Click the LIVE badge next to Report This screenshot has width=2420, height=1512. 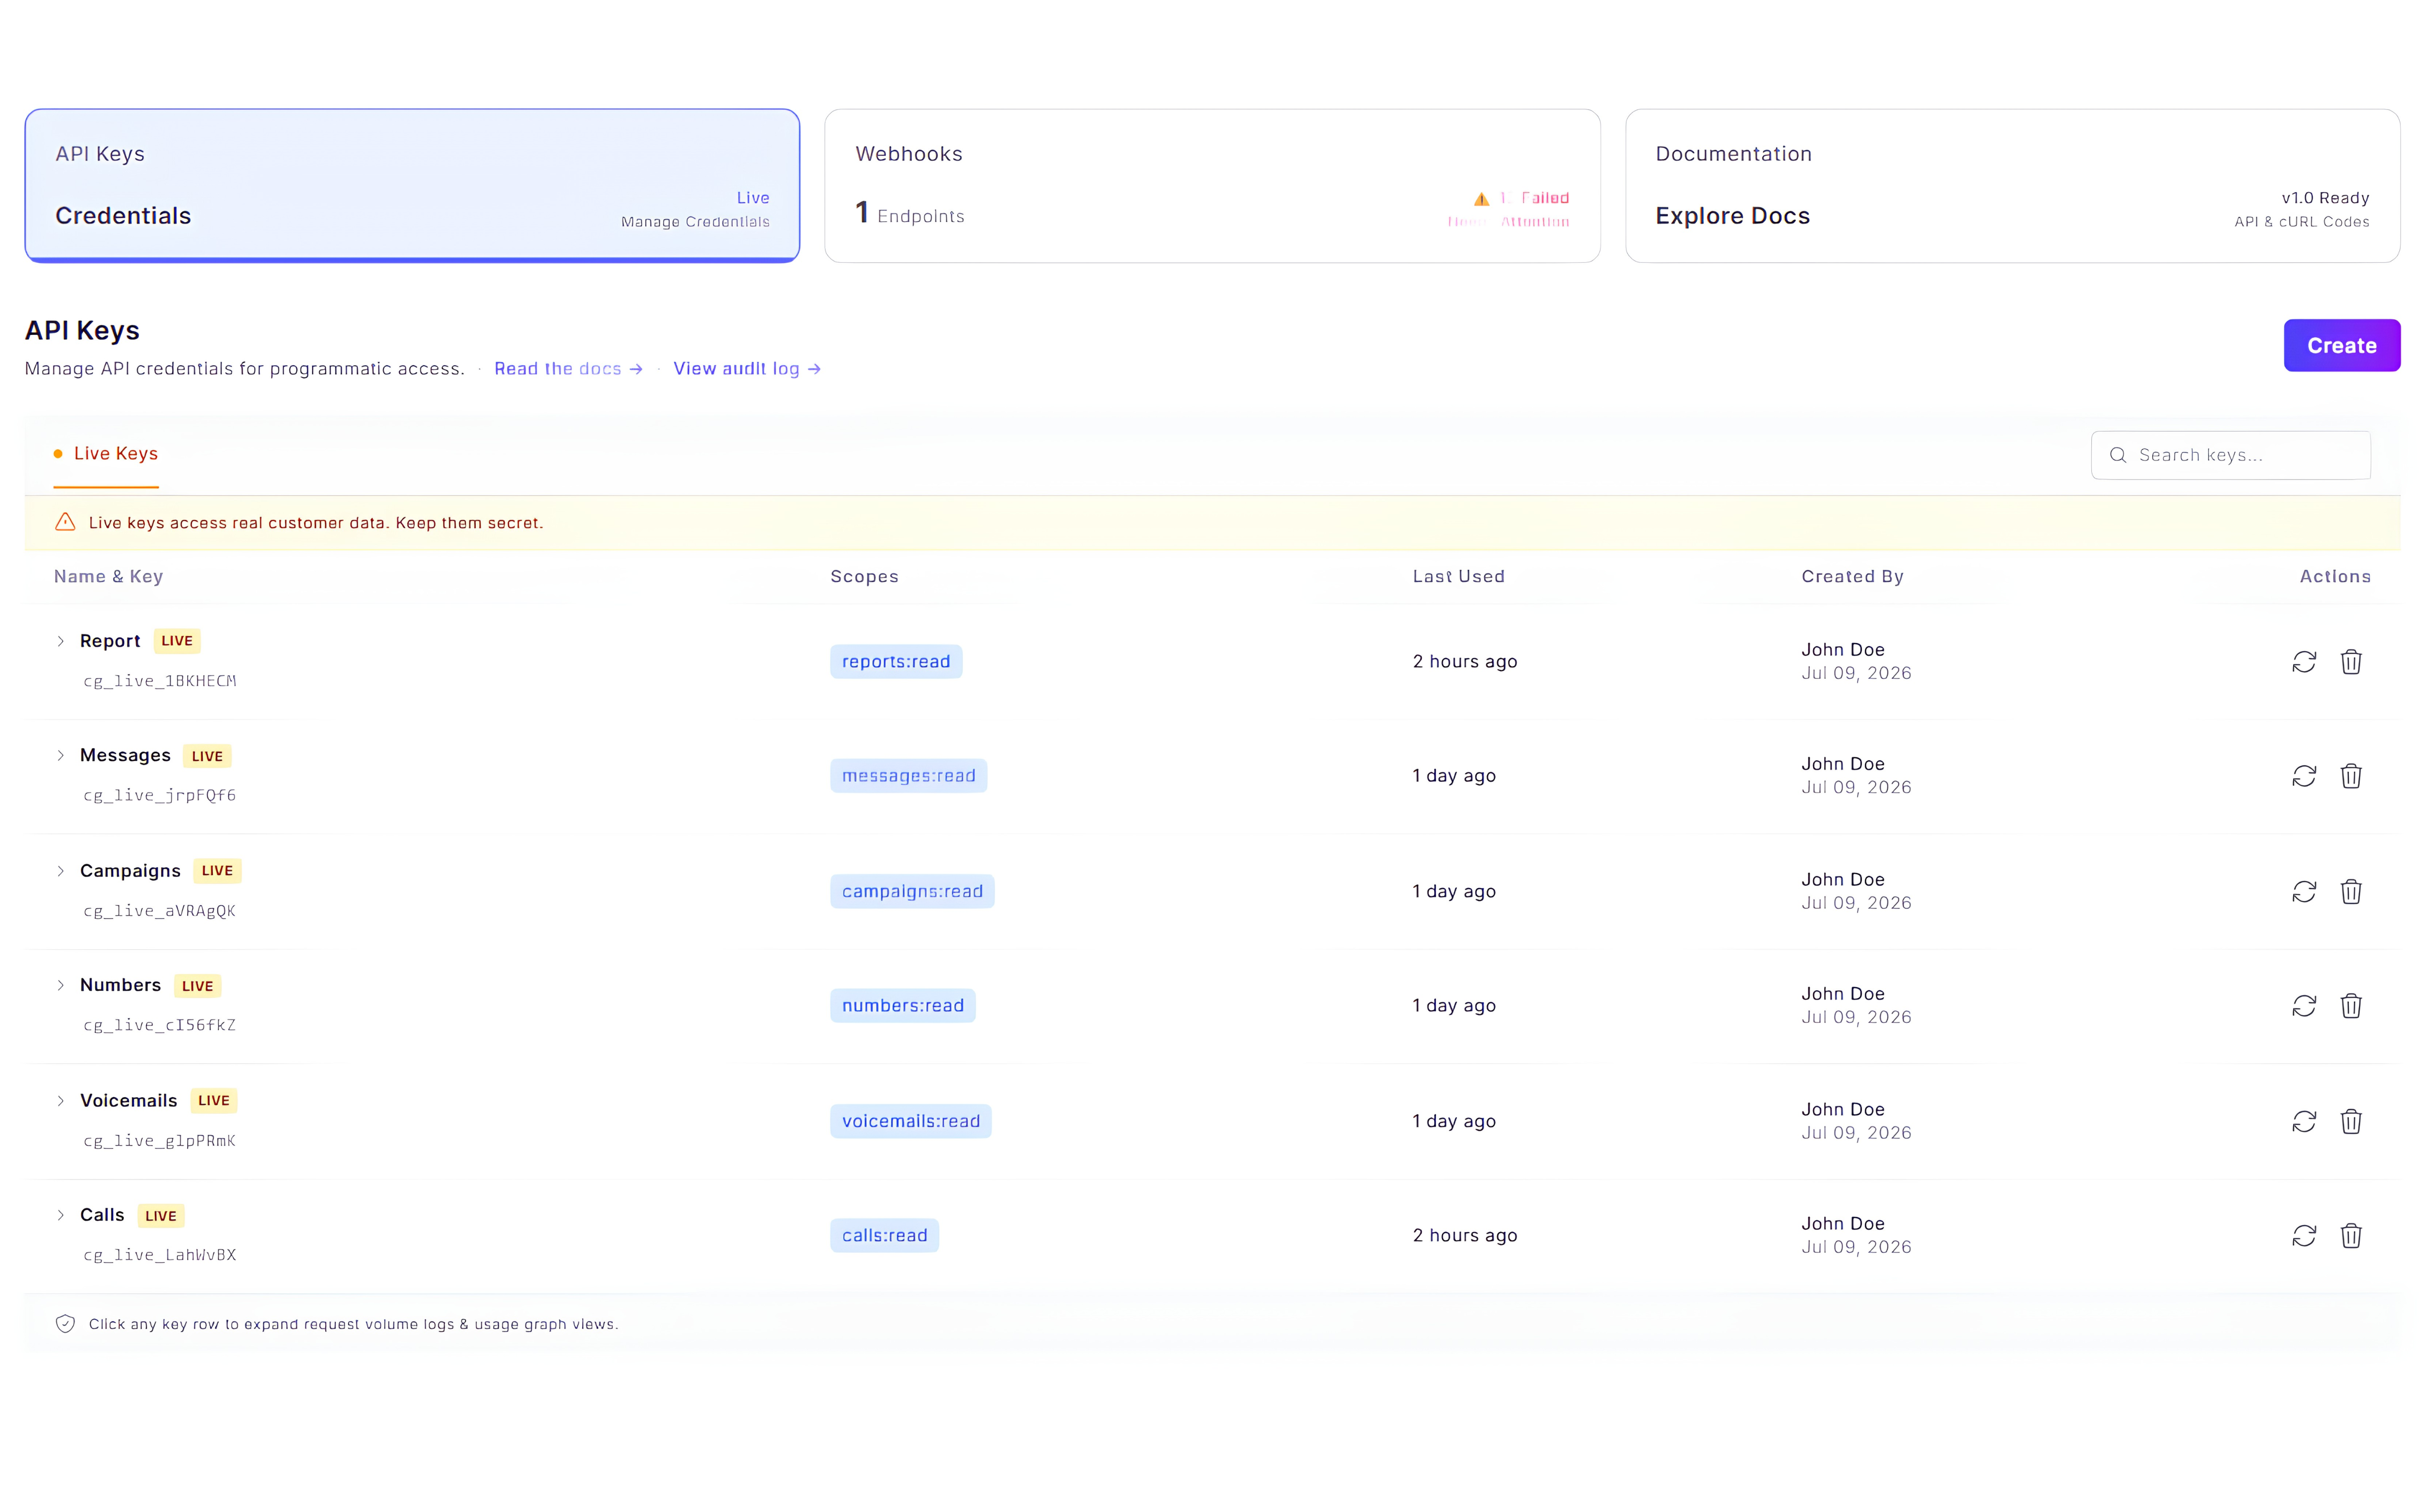click(177, 641)
